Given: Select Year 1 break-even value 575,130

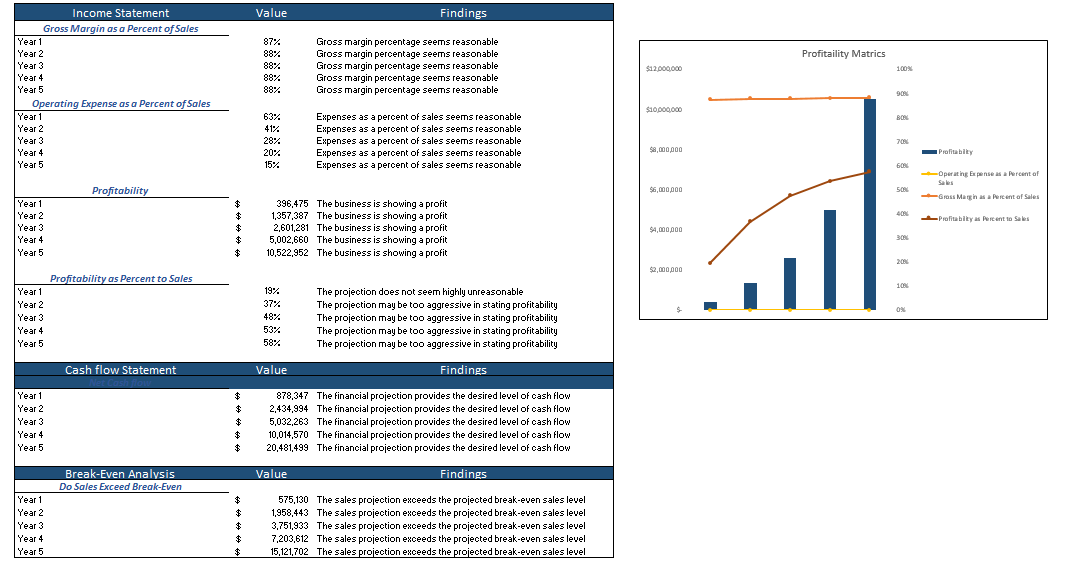Looking at the screenshot, I should pos(287,500).
